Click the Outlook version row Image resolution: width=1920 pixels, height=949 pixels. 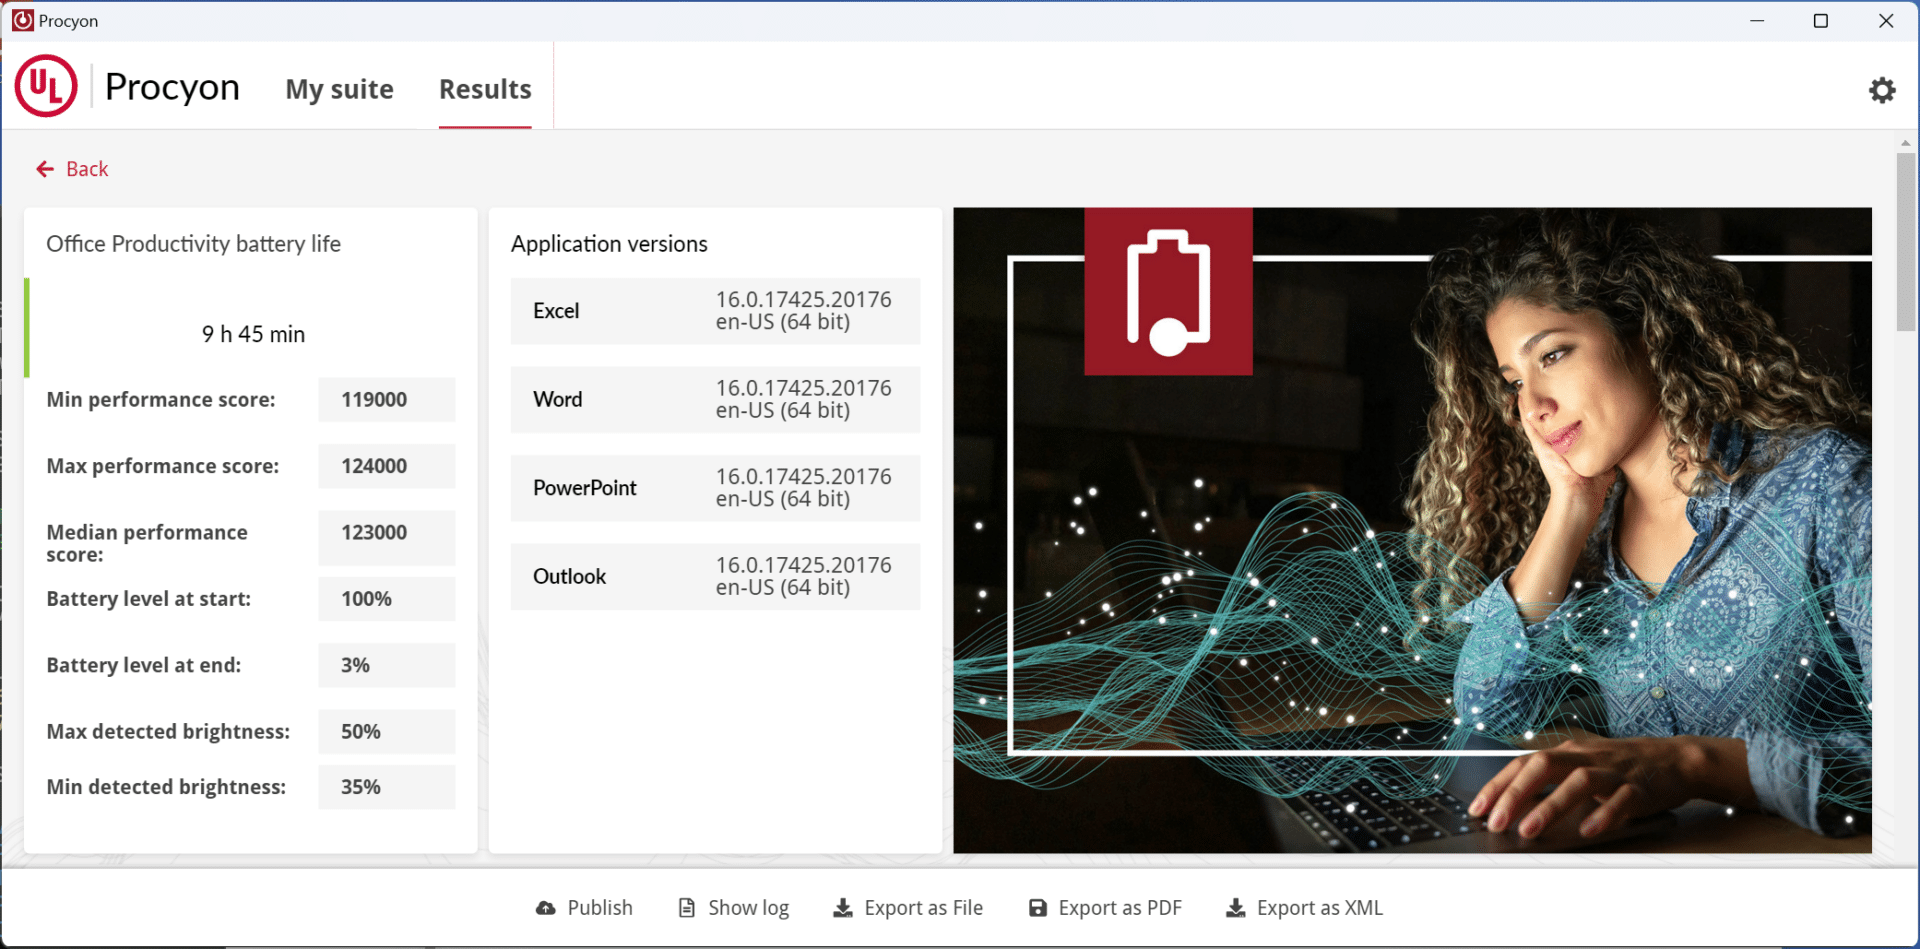coord(715,576)
